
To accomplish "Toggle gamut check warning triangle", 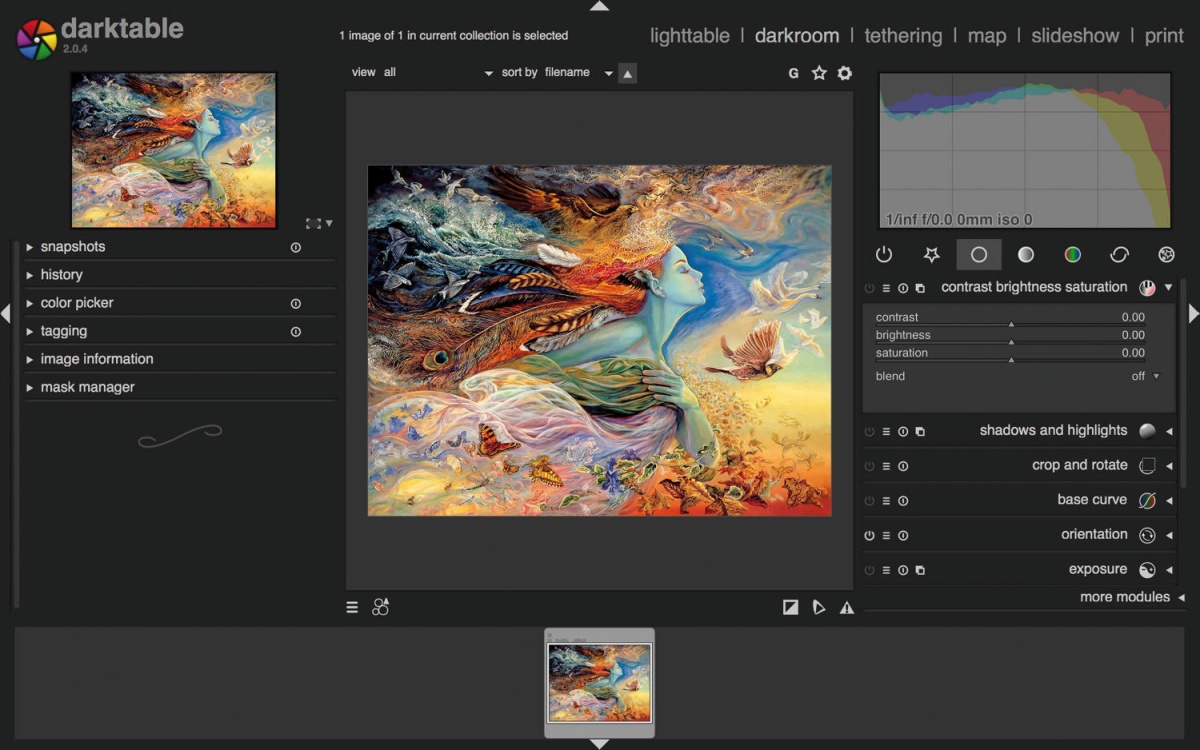I will click(x=847, y=607).
